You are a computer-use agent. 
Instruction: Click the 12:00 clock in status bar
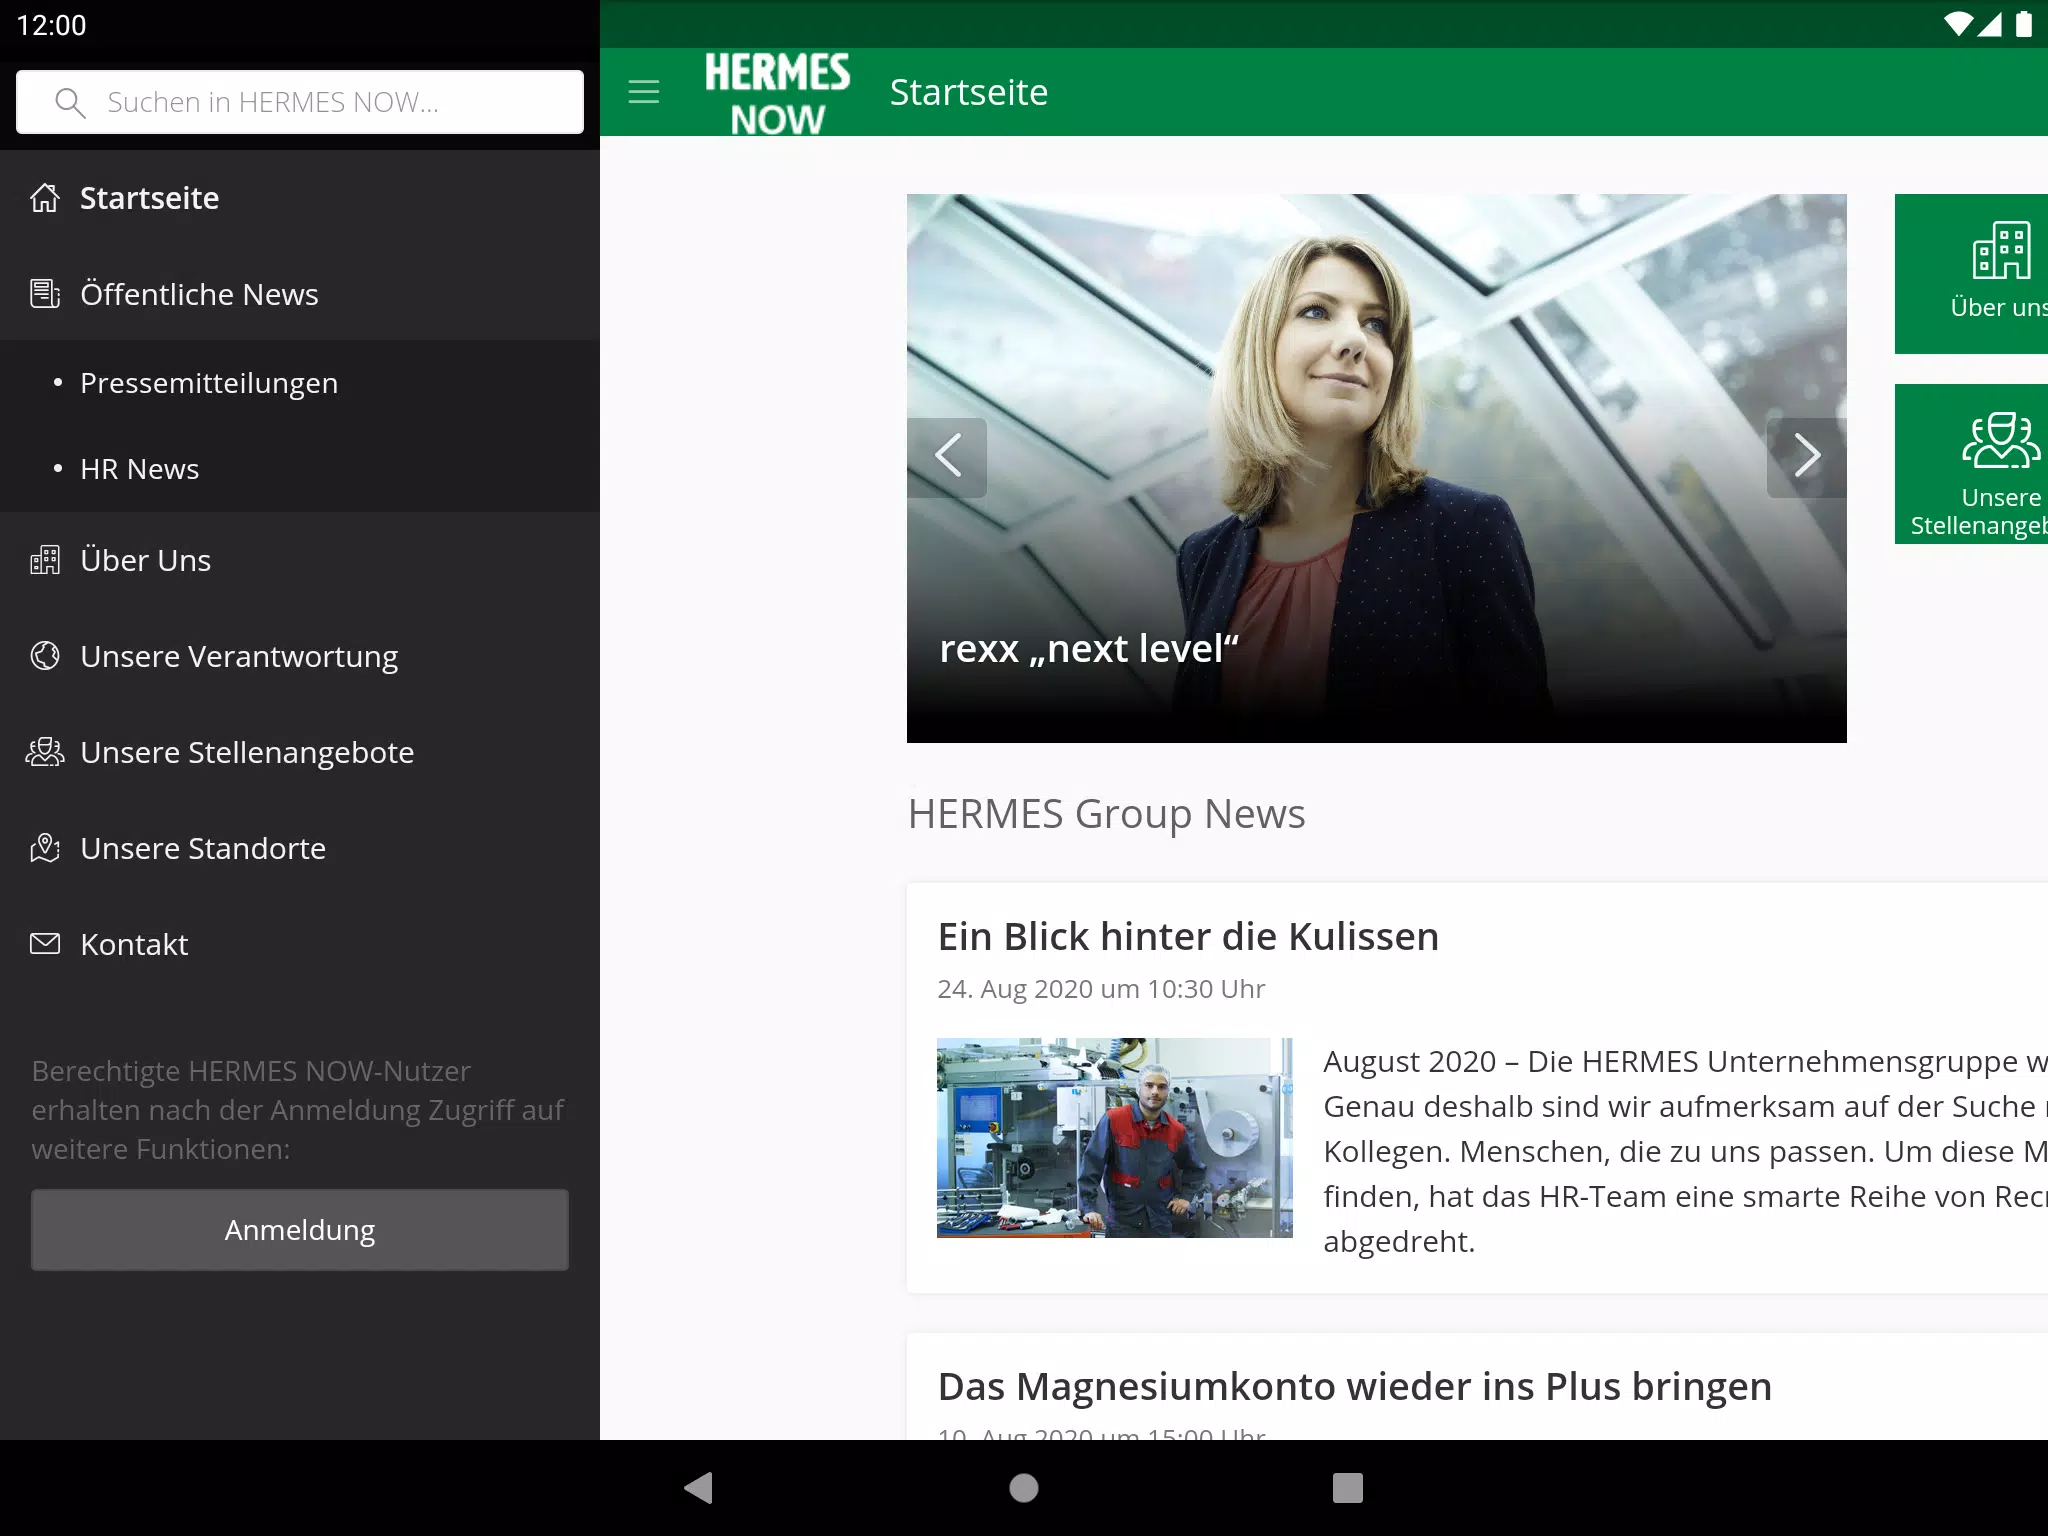click(x=52, y=25)
